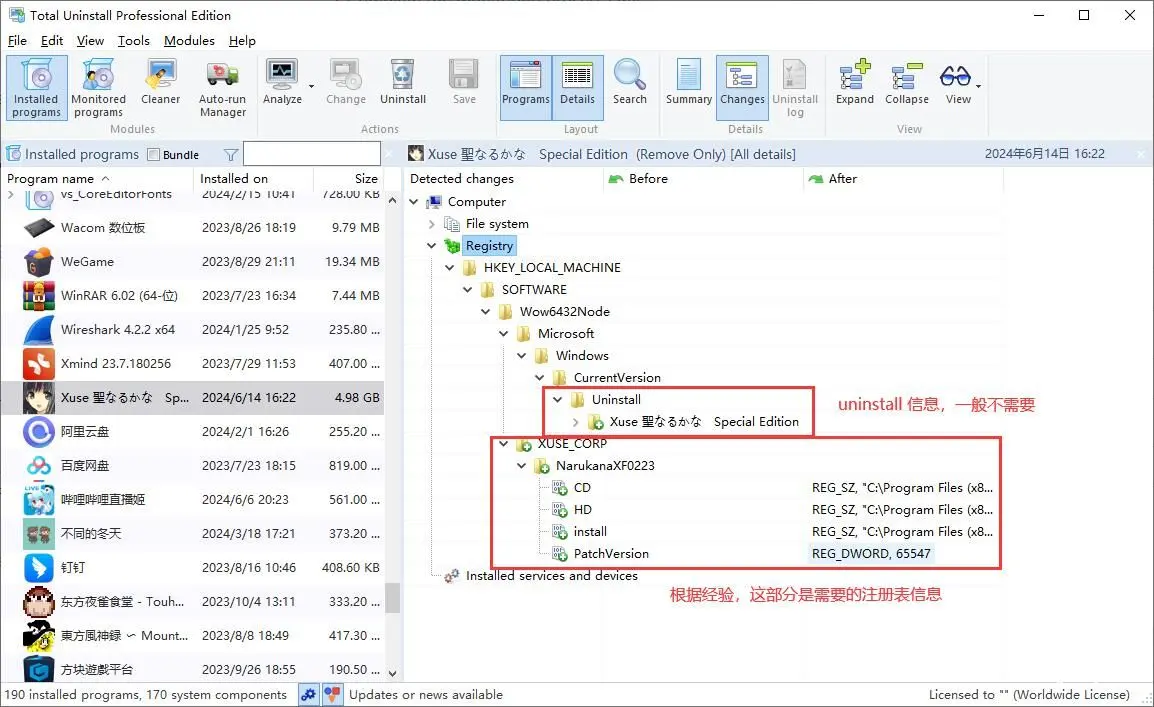Click the status bar gears icon
1154x707 pixels.
(308, 694)
